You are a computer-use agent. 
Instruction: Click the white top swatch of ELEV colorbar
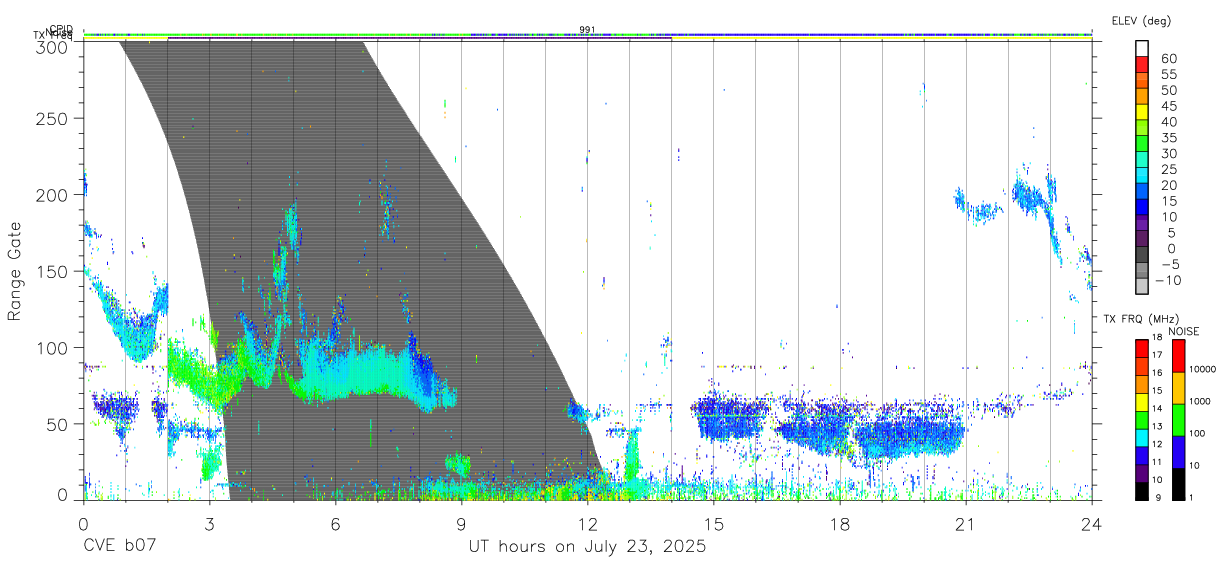[x=1142, y=49]
